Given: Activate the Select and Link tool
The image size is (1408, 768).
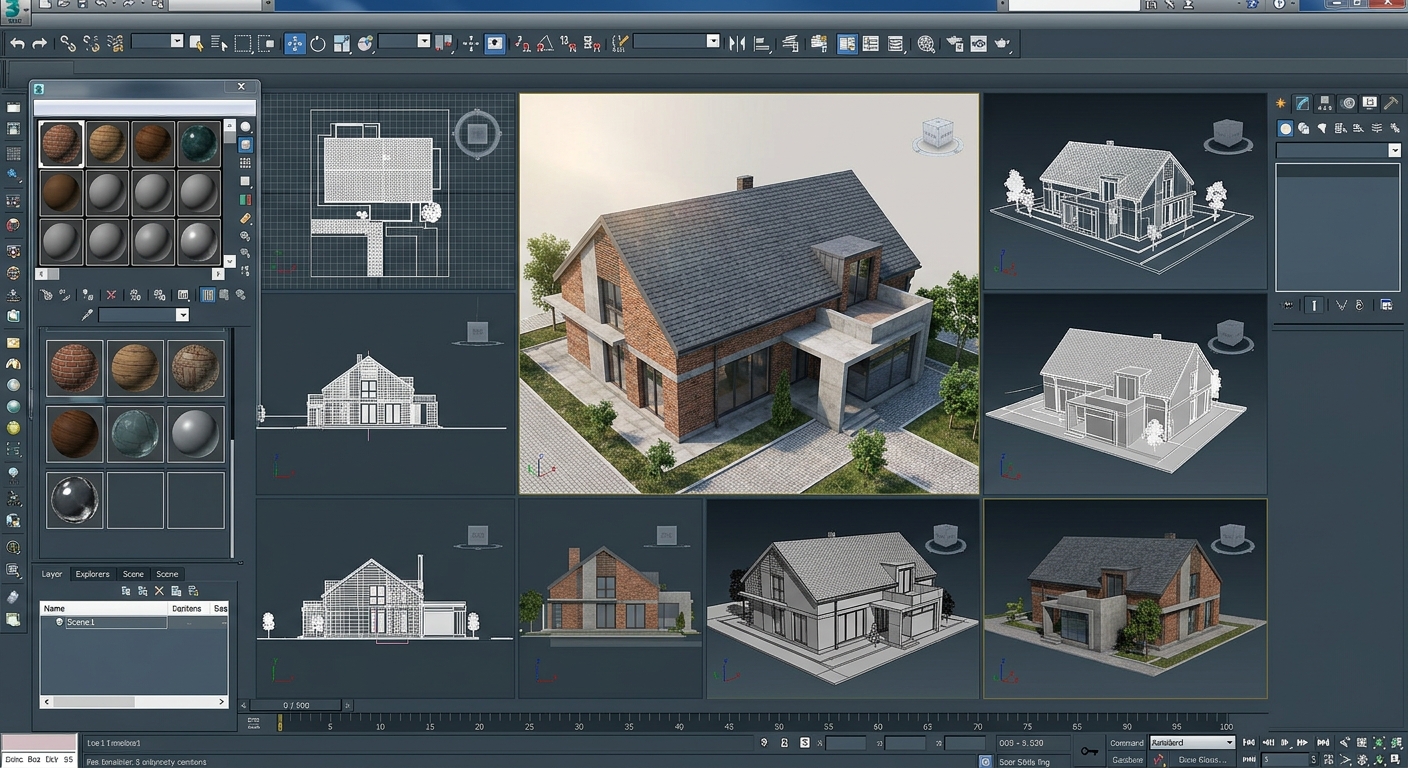Looking at the screenshot, I should tap(68, 43).
